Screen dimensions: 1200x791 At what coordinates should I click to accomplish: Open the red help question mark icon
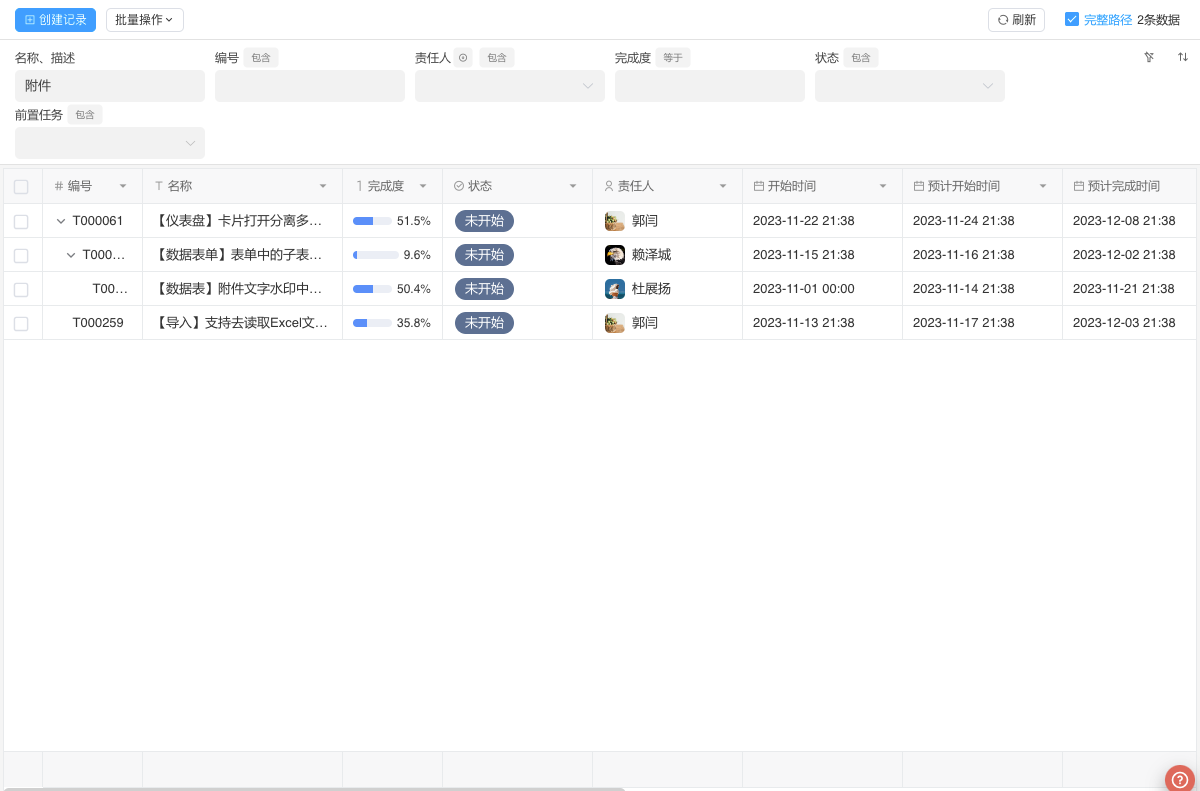(1180, 779)
